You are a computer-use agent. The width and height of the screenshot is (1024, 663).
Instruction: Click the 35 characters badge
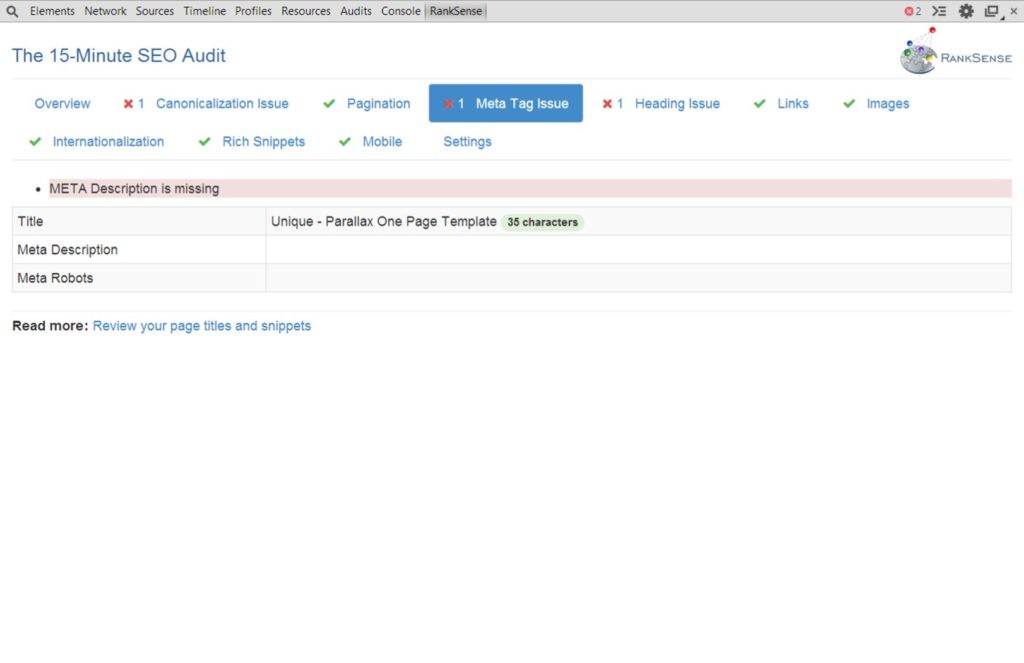pos(543,222)
